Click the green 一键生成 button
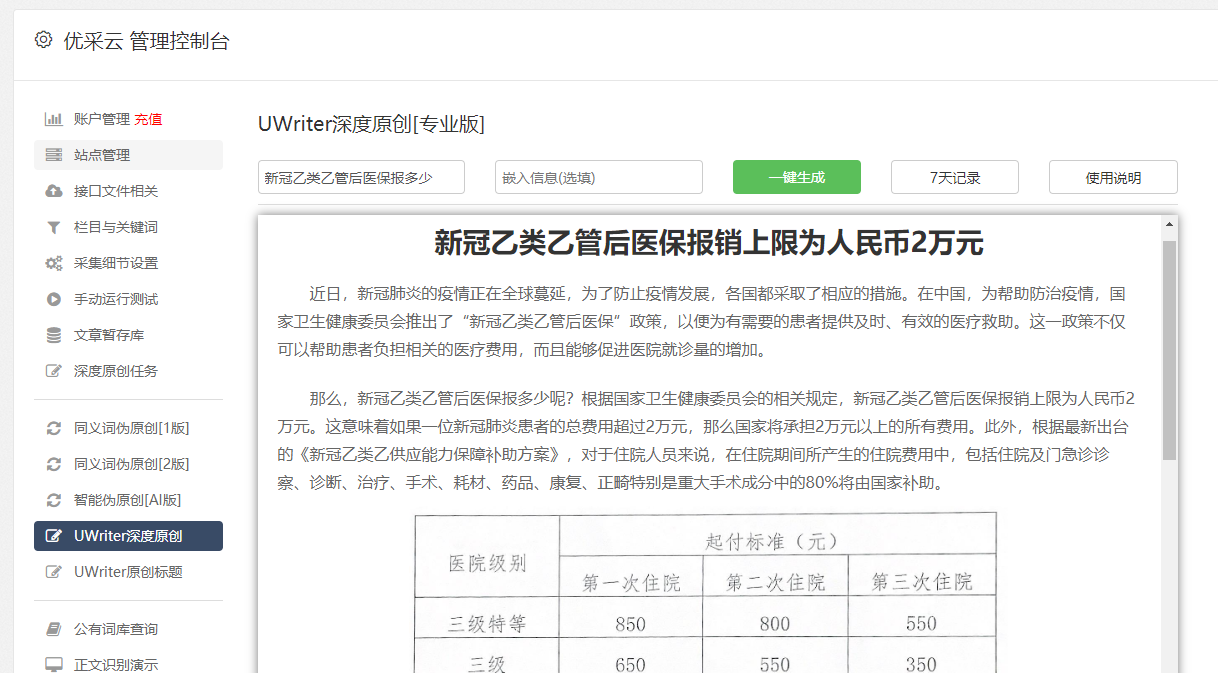The height and width of the screenshot is (673, 1218). click(x=797, y=177)
